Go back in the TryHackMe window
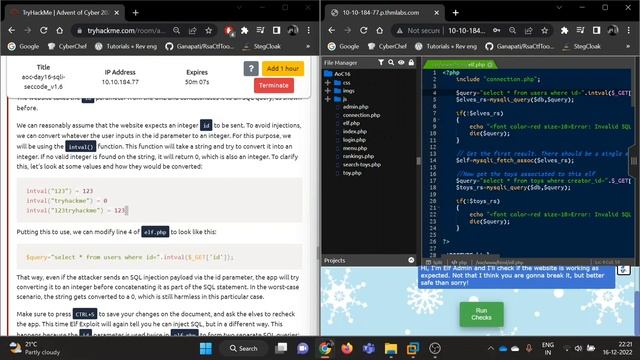This screenshot has width=640, height=360. [x=11, y=31]
